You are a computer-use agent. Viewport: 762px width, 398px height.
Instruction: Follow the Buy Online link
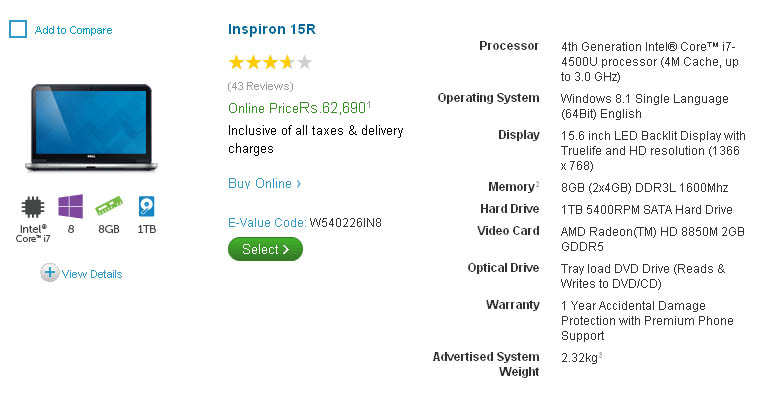click(x=260, y=183)
